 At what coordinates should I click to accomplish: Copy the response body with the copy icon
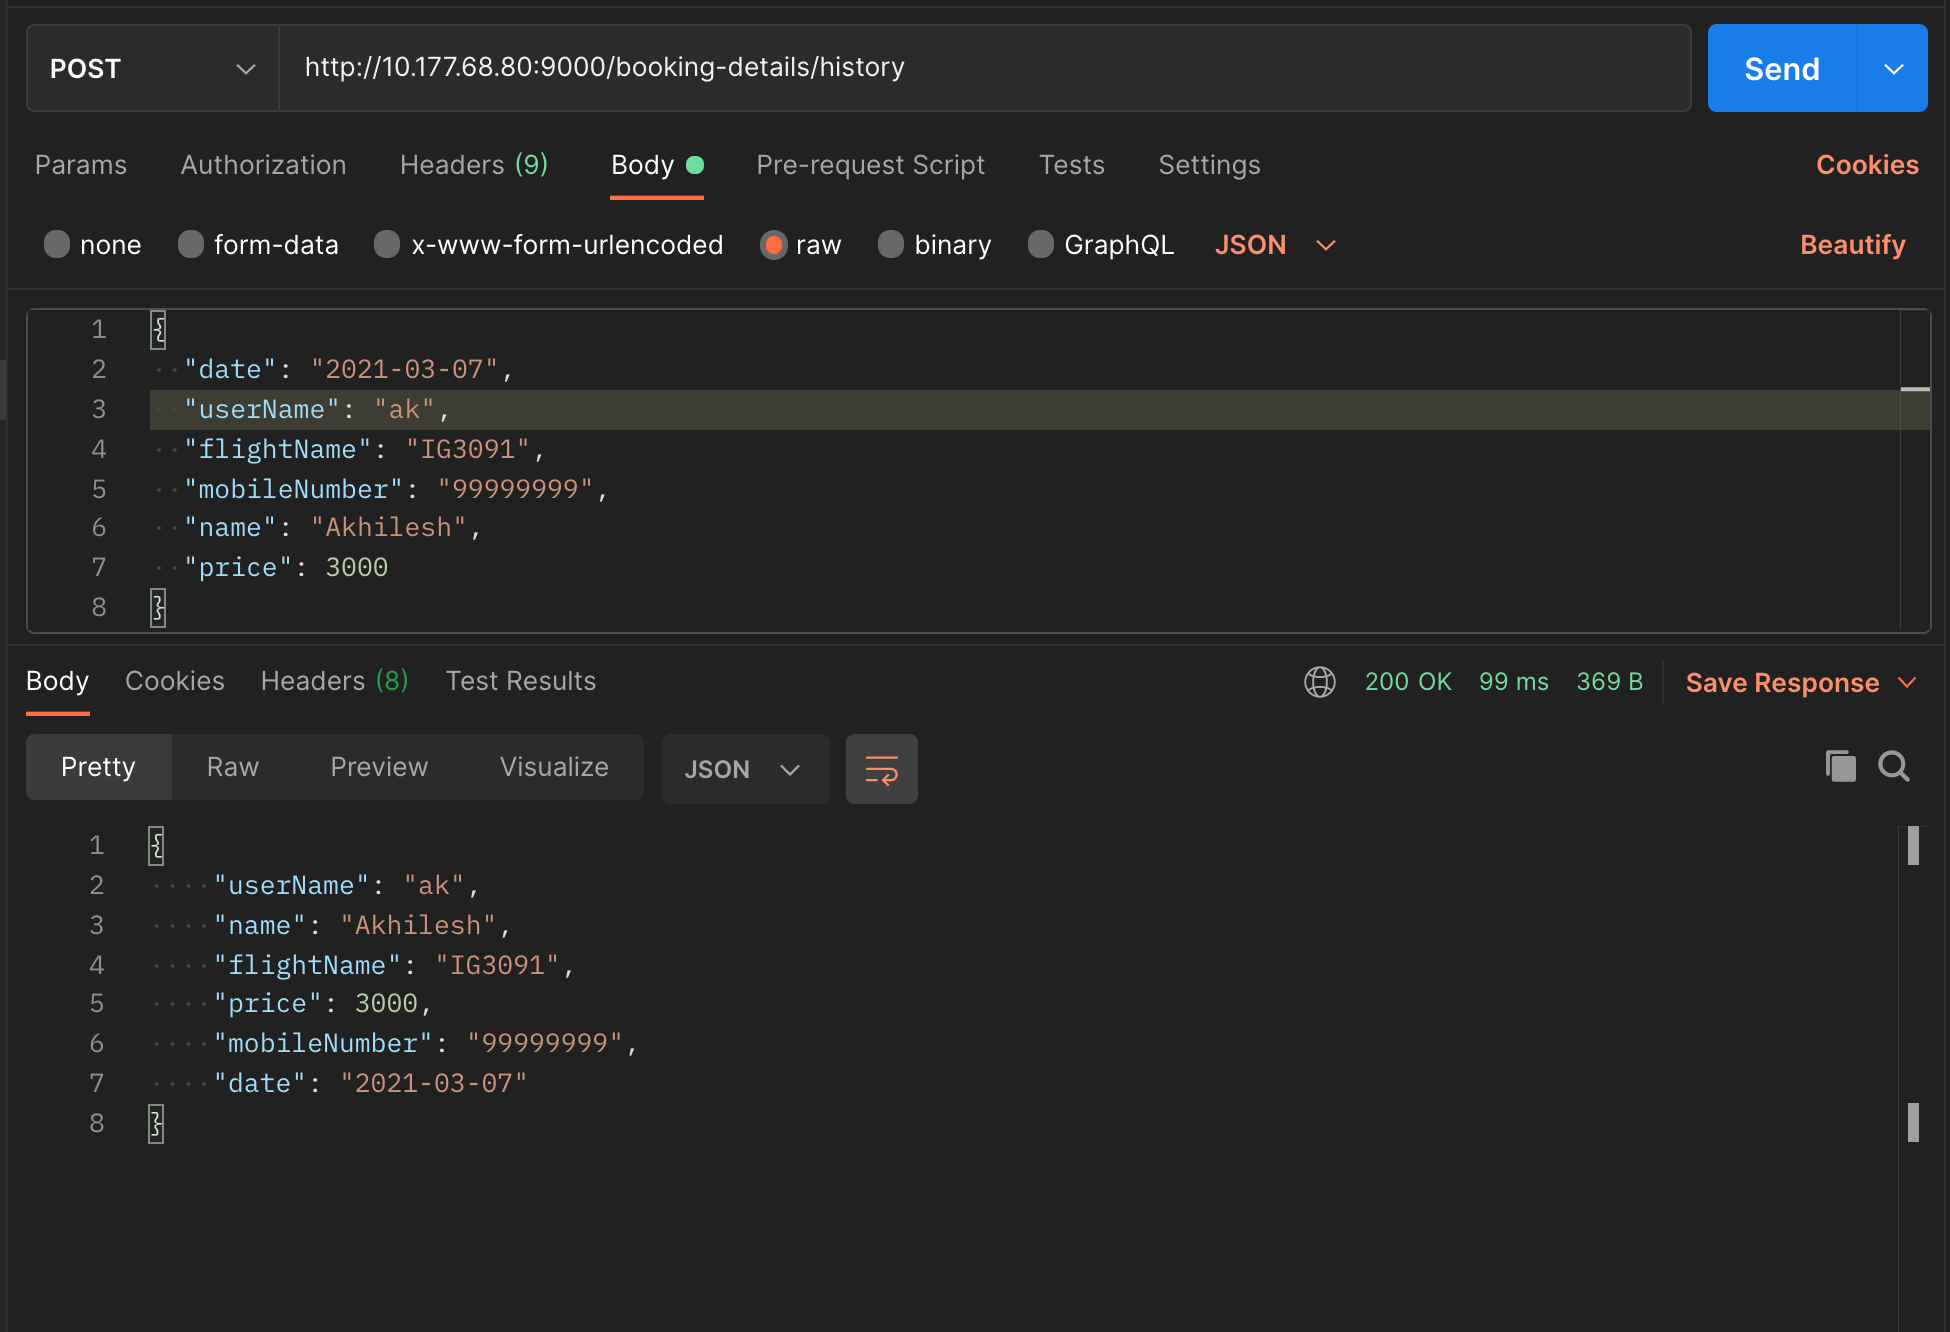1840,766
